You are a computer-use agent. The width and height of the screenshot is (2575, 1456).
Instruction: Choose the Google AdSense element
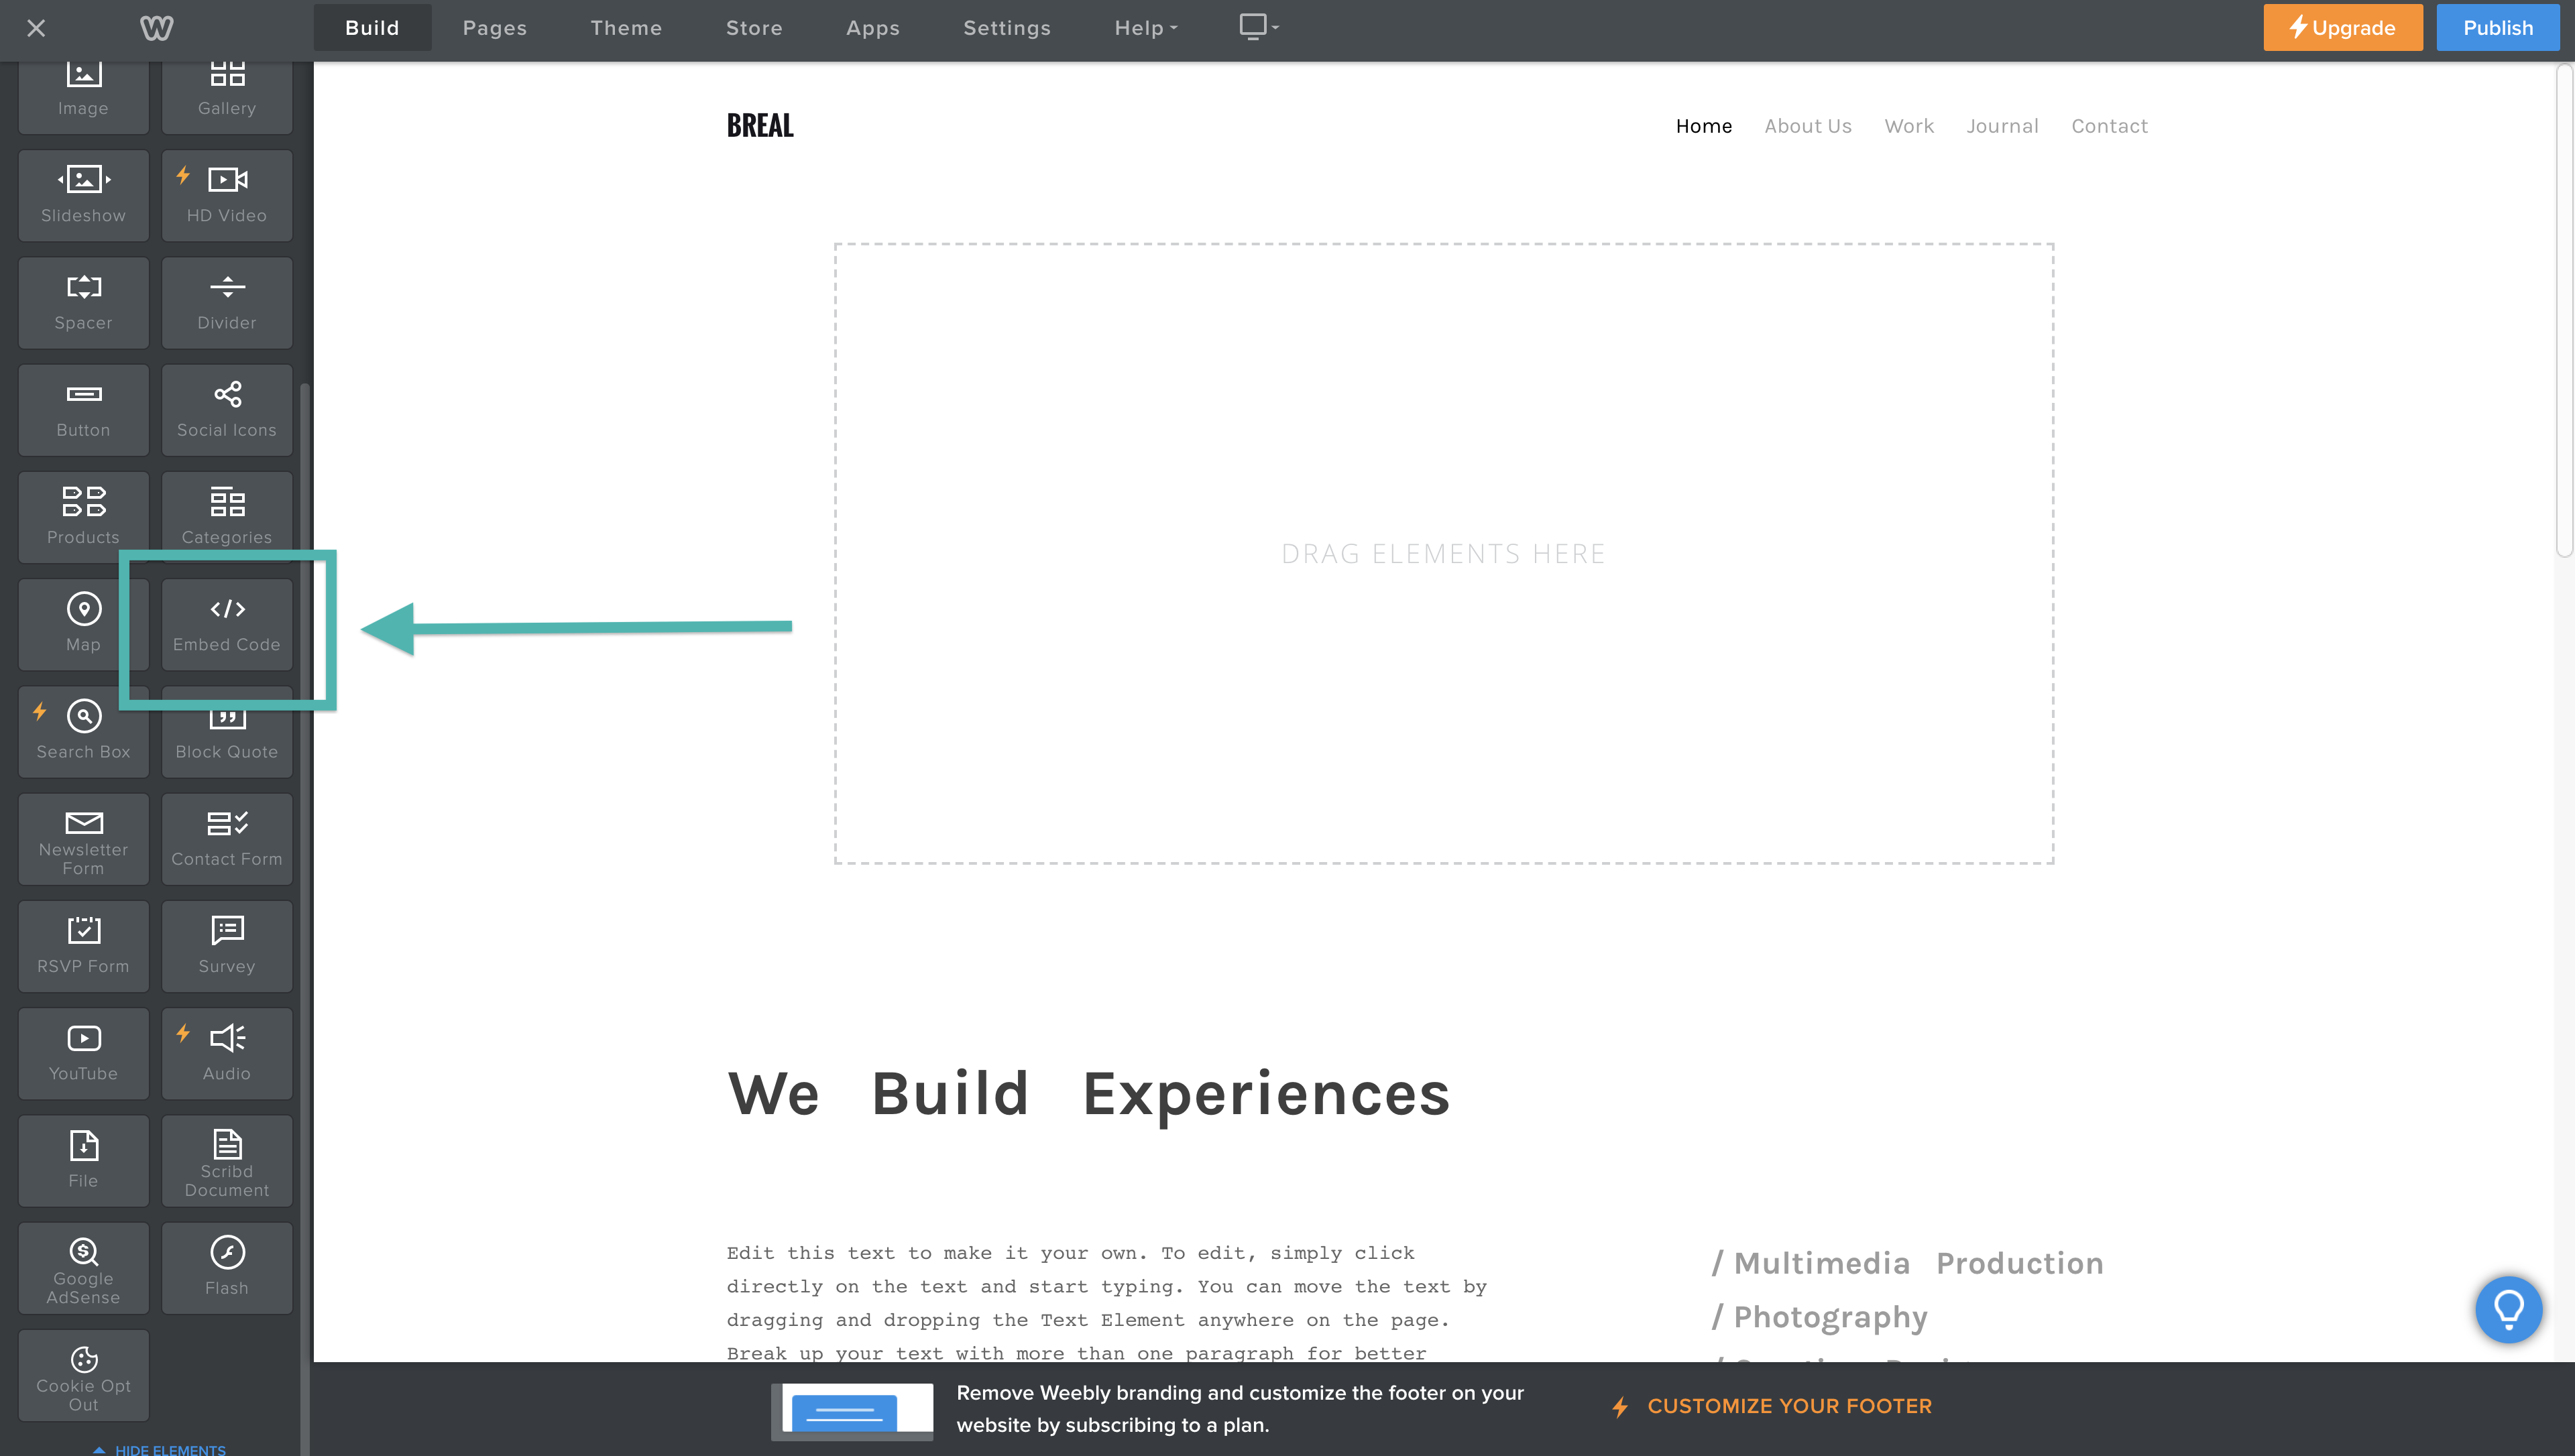(x=83, y=1267)
